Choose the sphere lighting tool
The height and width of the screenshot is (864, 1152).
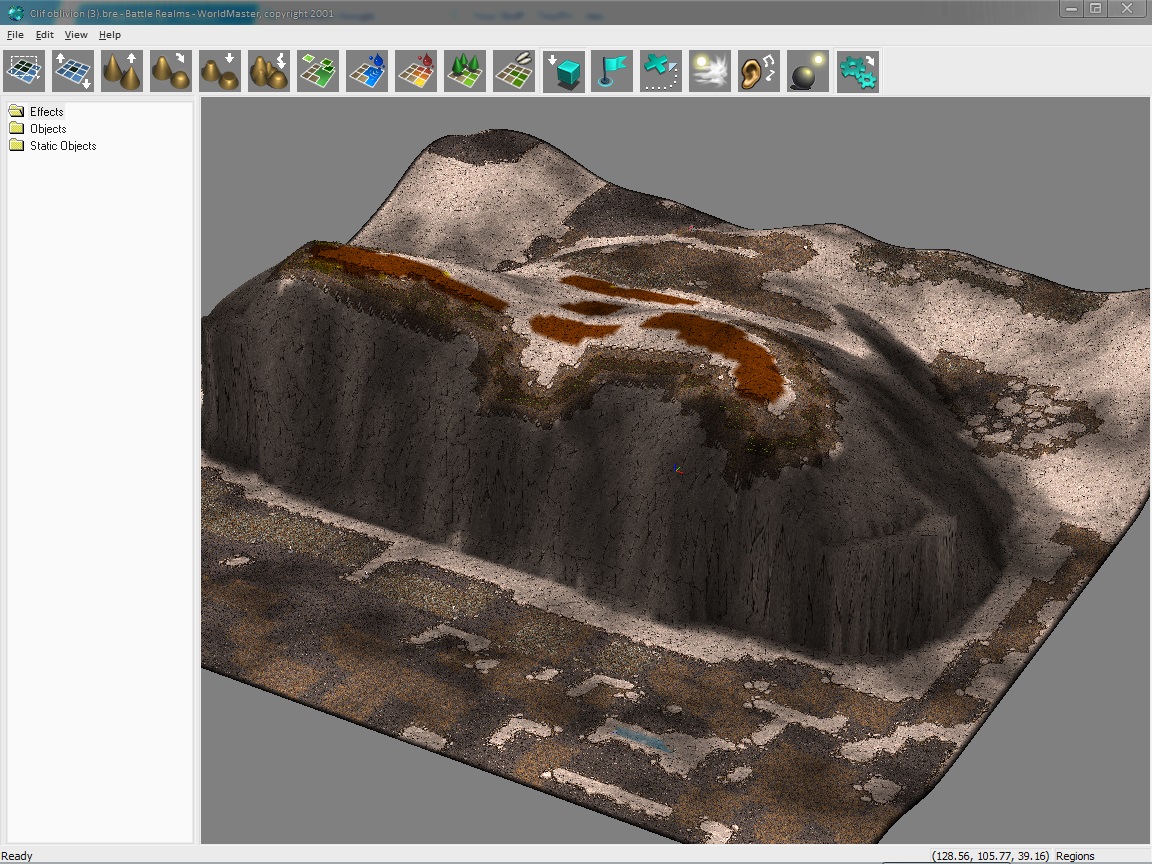808,71
